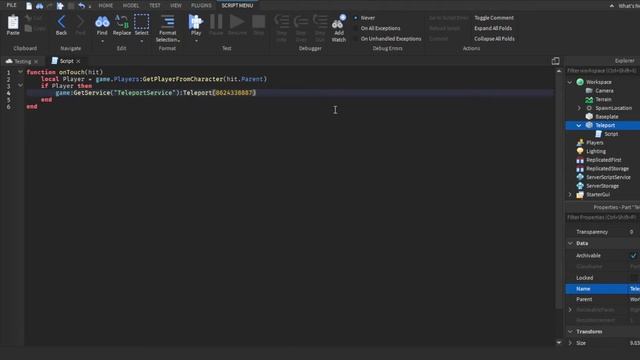Click the binoculars icon in quick access bar

click(x=40, y=6)
